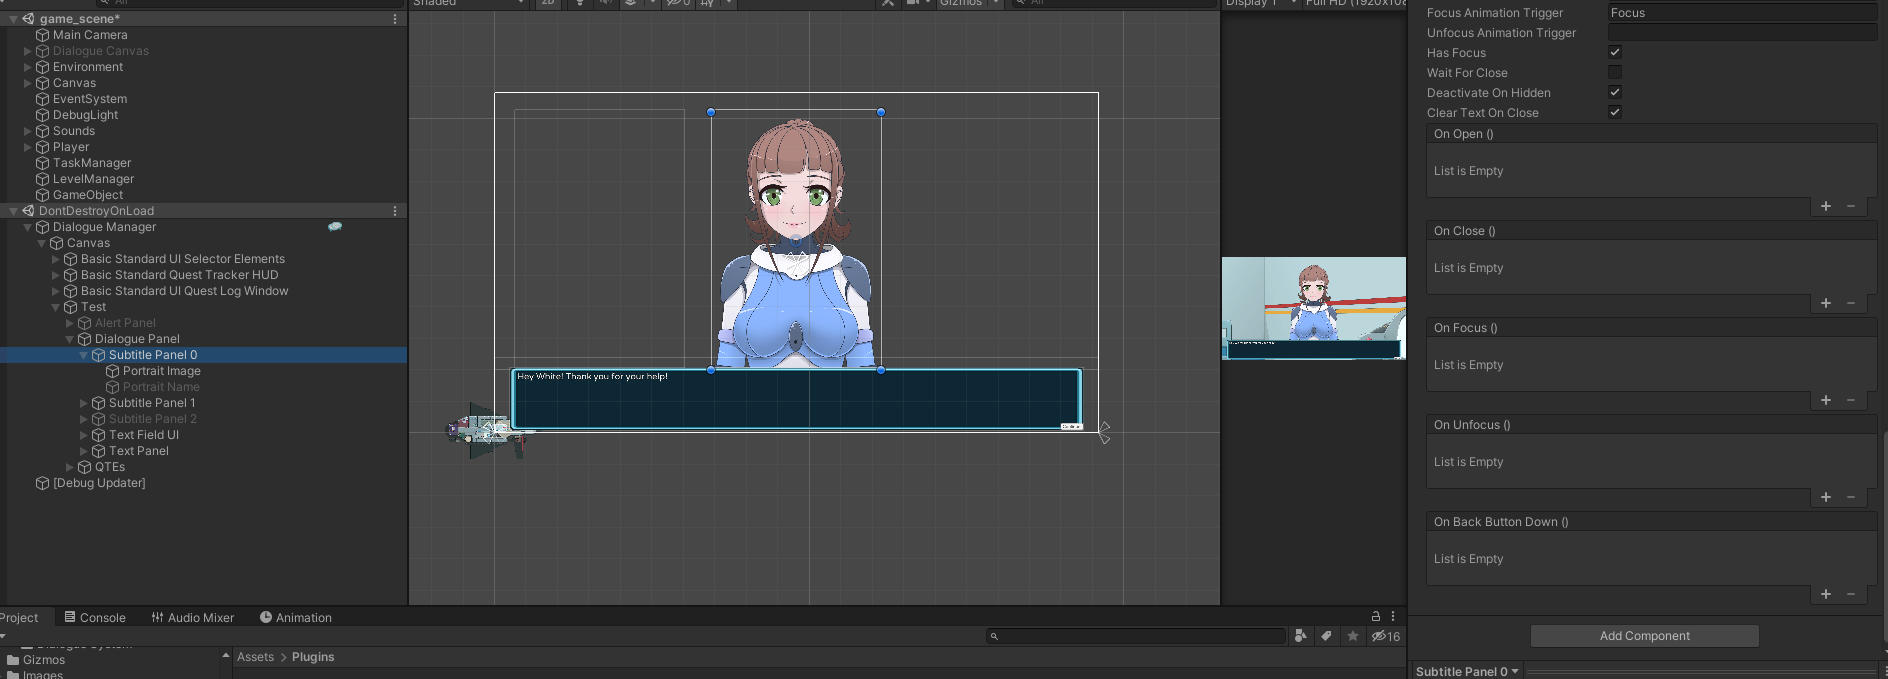Select the Alert Panel object
Screen dimensions: 1888x679
125,323
